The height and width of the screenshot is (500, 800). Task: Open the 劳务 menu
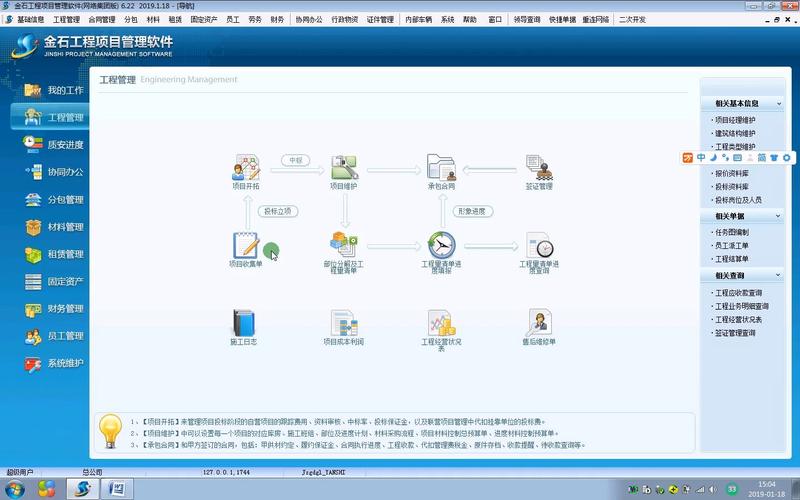255,19
